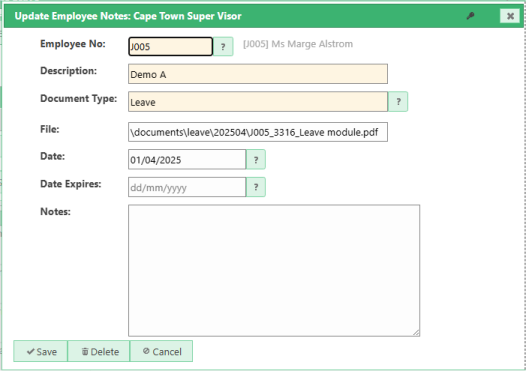Close the Update Employee Notes dialog

[x=510, y=16]
